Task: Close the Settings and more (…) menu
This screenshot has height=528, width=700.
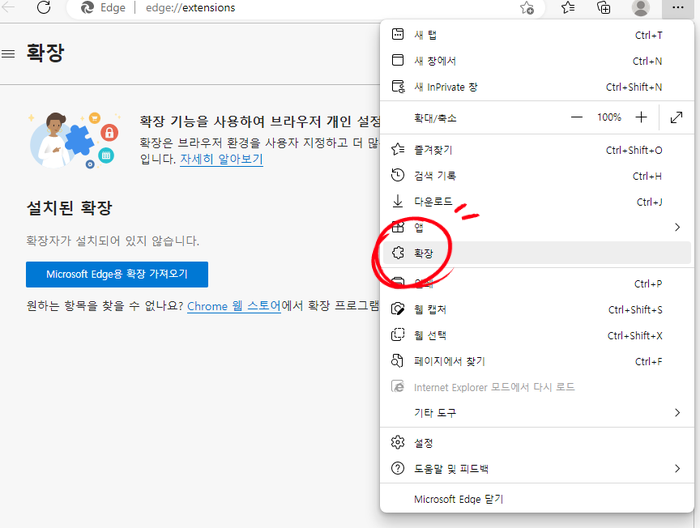Action: [678, 8]
